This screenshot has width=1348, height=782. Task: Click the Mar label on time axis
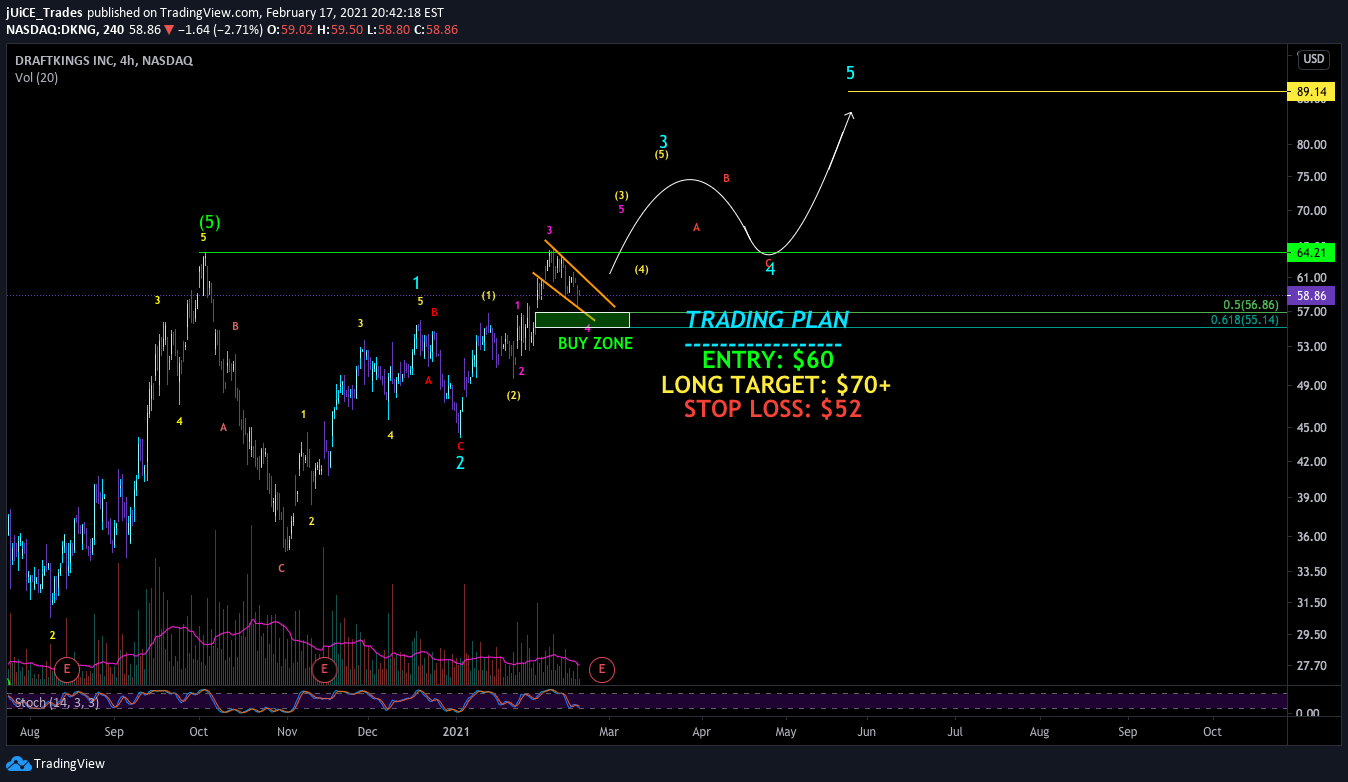tap(610, 732)
